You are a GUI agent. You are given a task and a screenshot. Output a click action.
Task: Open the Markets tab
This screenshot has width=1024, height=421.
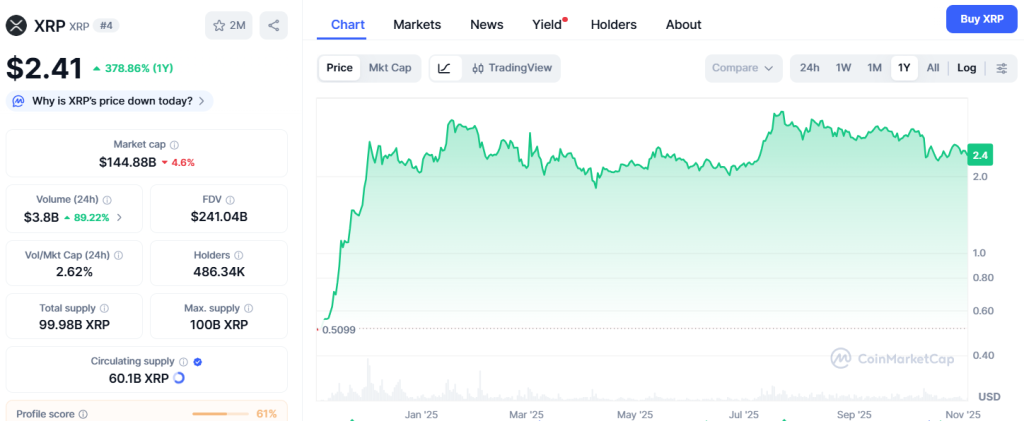[x=417, y=24]
